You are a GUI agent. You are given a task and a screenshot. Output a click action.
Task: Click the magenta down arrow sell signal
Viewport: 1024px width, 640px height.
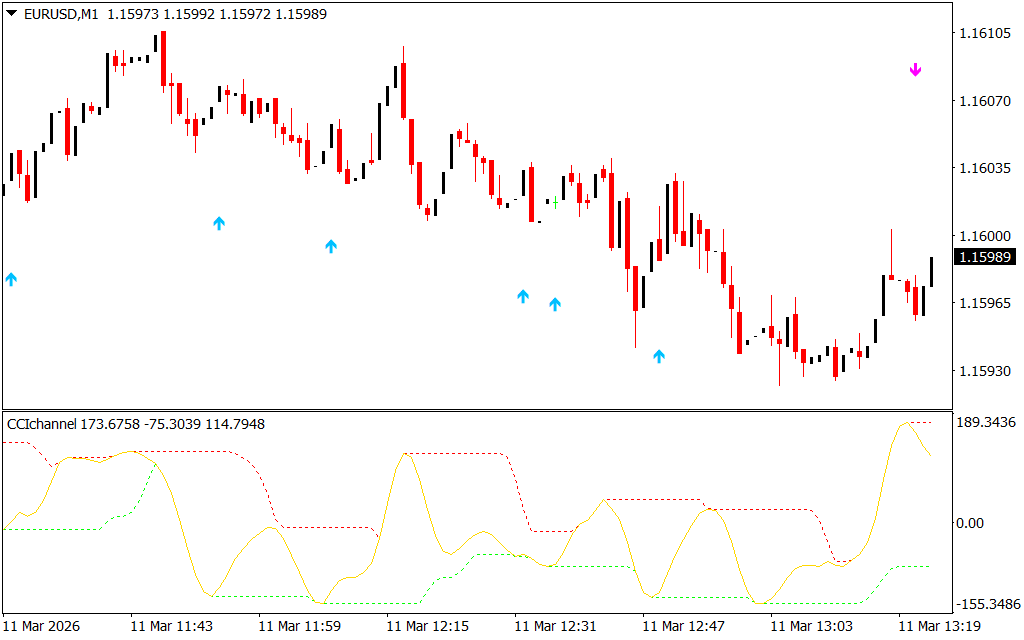[915, 70]
